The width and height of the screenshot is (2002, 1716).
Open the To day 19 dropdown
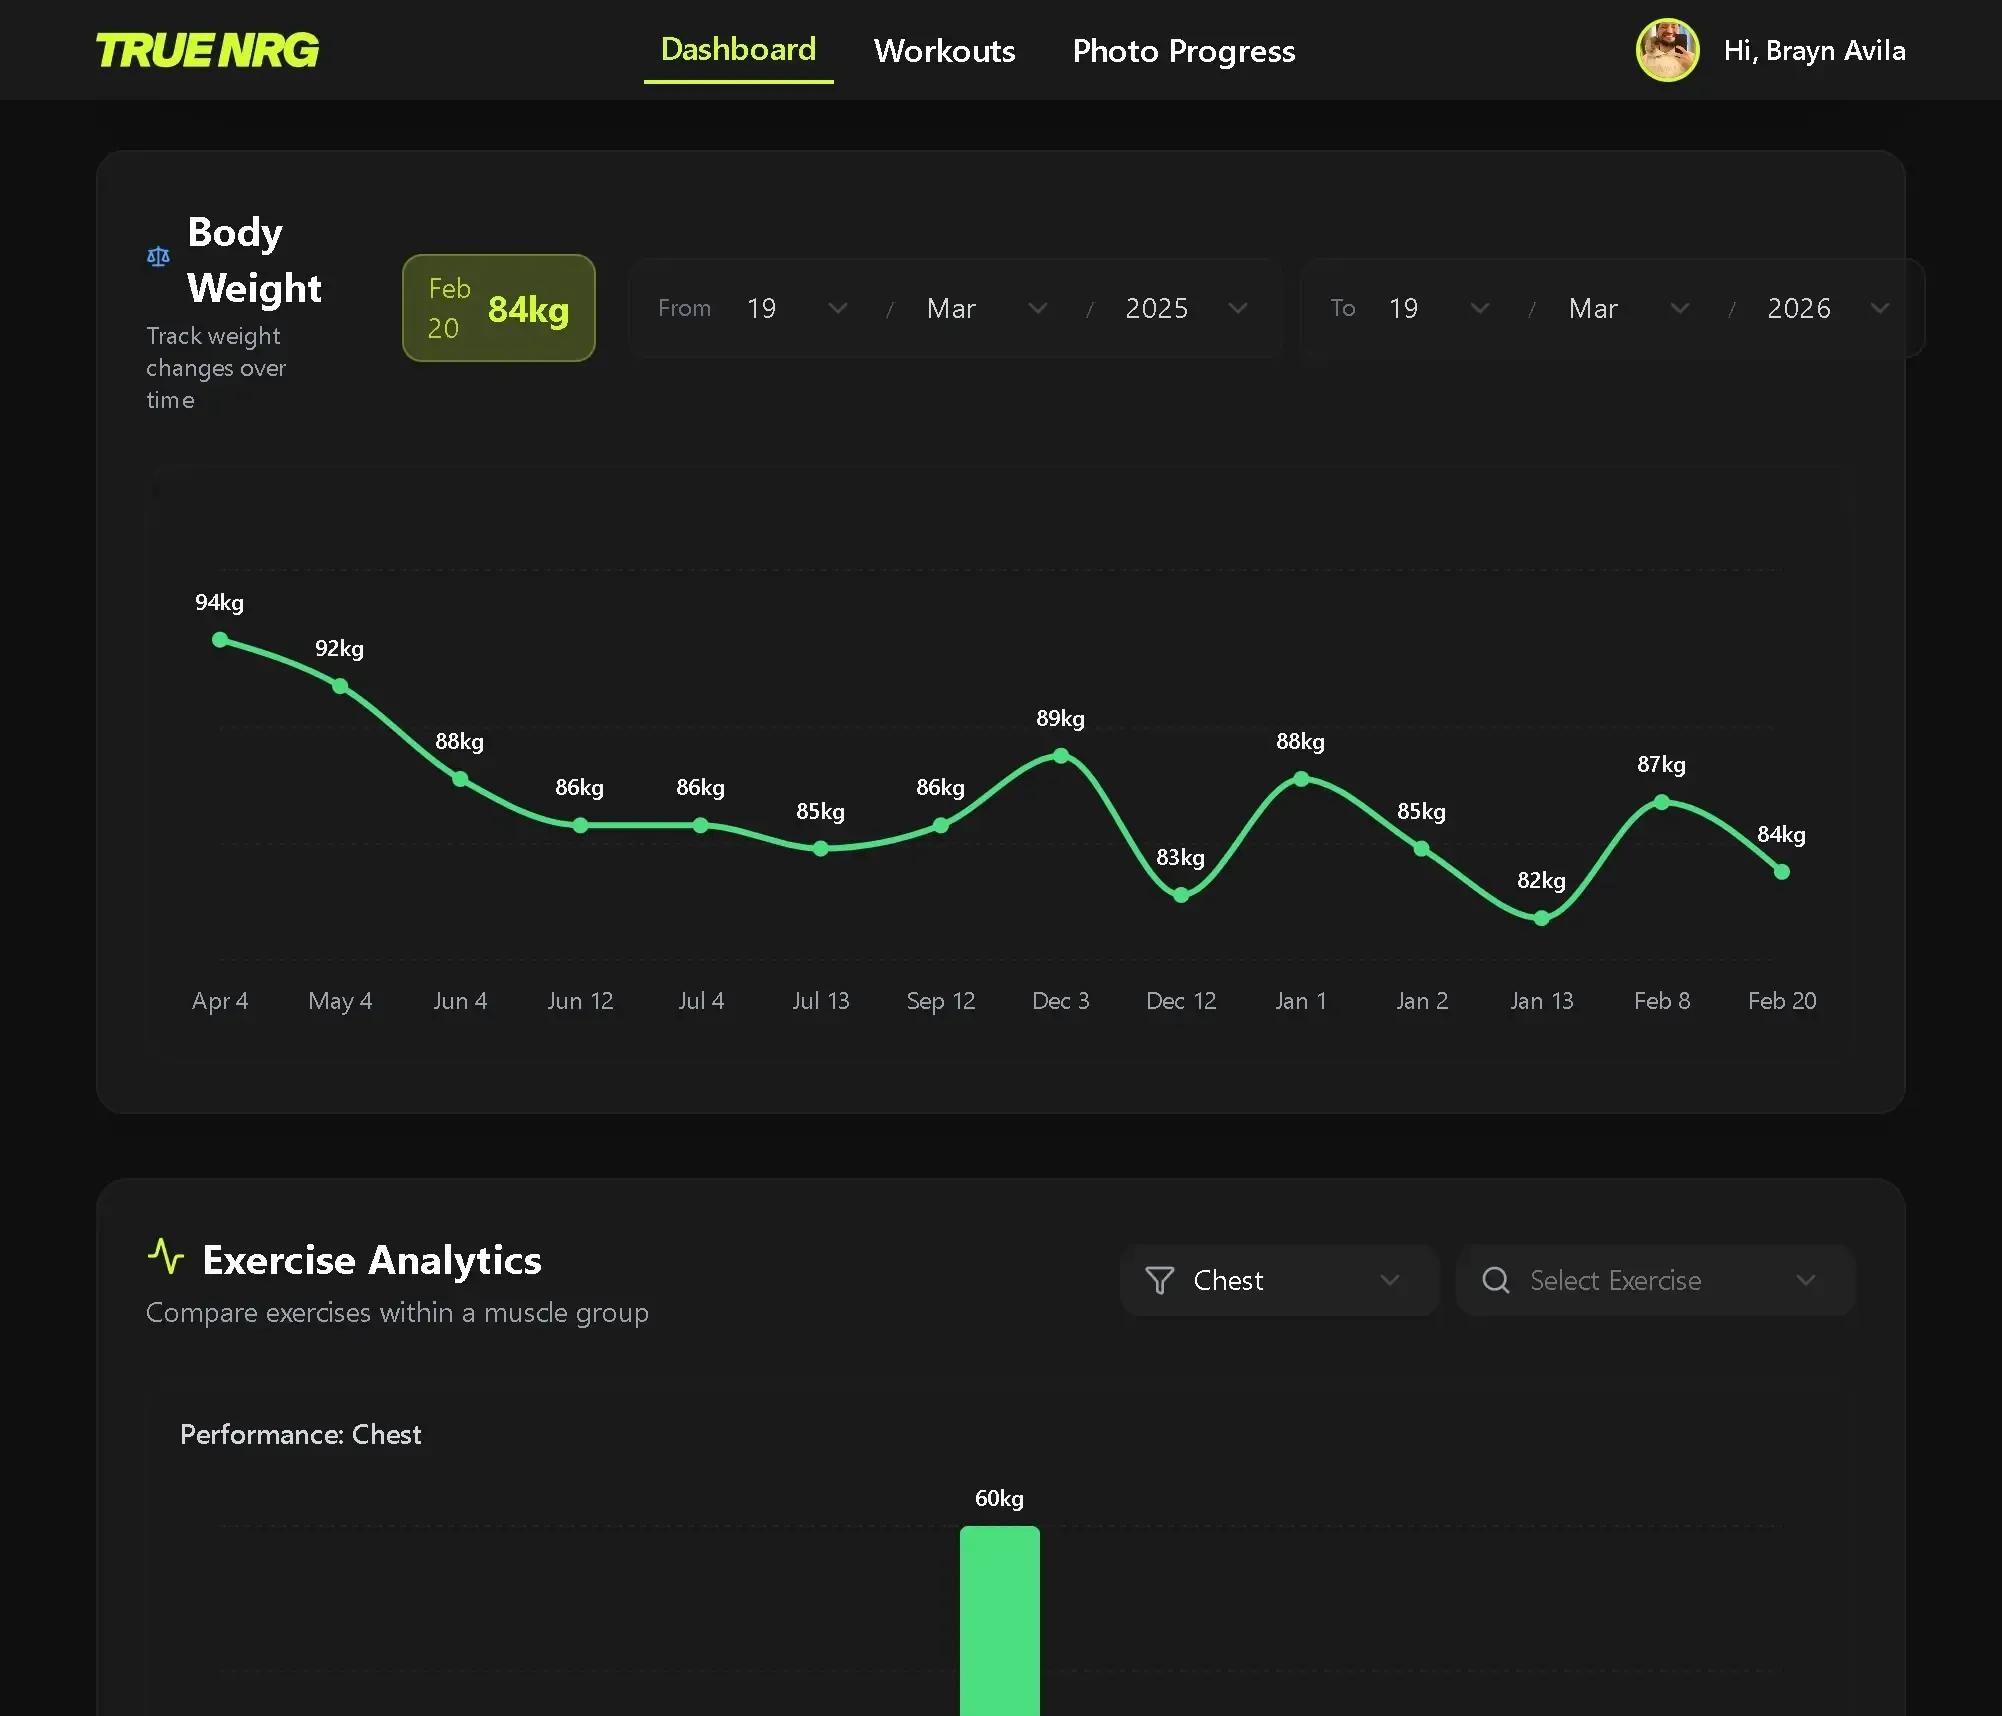1438,308
